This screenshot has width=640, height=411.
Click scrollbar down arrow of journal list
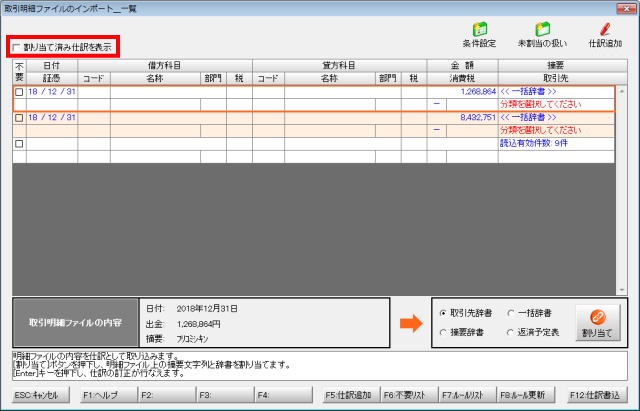pos(622,290)
